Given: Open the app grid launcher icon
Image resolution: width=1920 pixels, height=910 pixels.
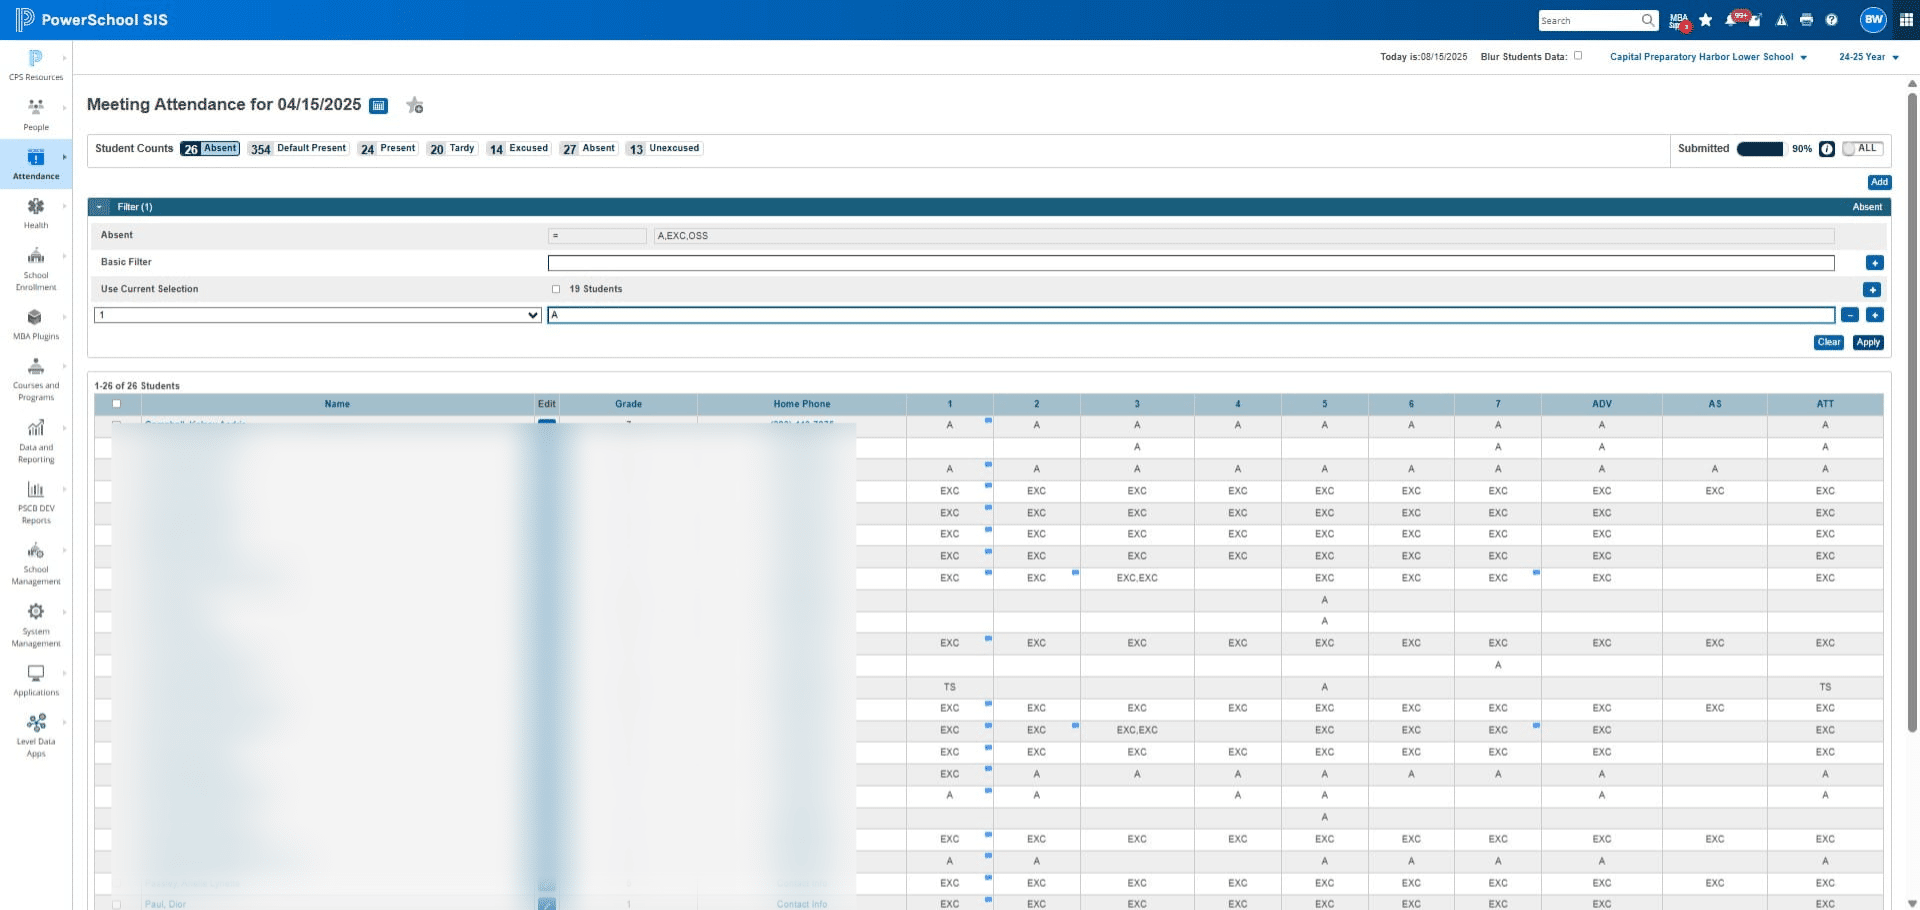Looking at the screenshot, I should point(1906,20).
